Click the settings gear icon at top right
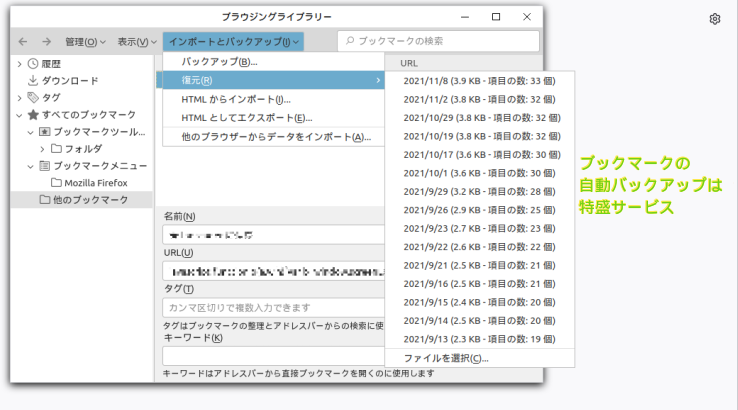This screenshot has height=410, width=738. click(x=715, y=19)
